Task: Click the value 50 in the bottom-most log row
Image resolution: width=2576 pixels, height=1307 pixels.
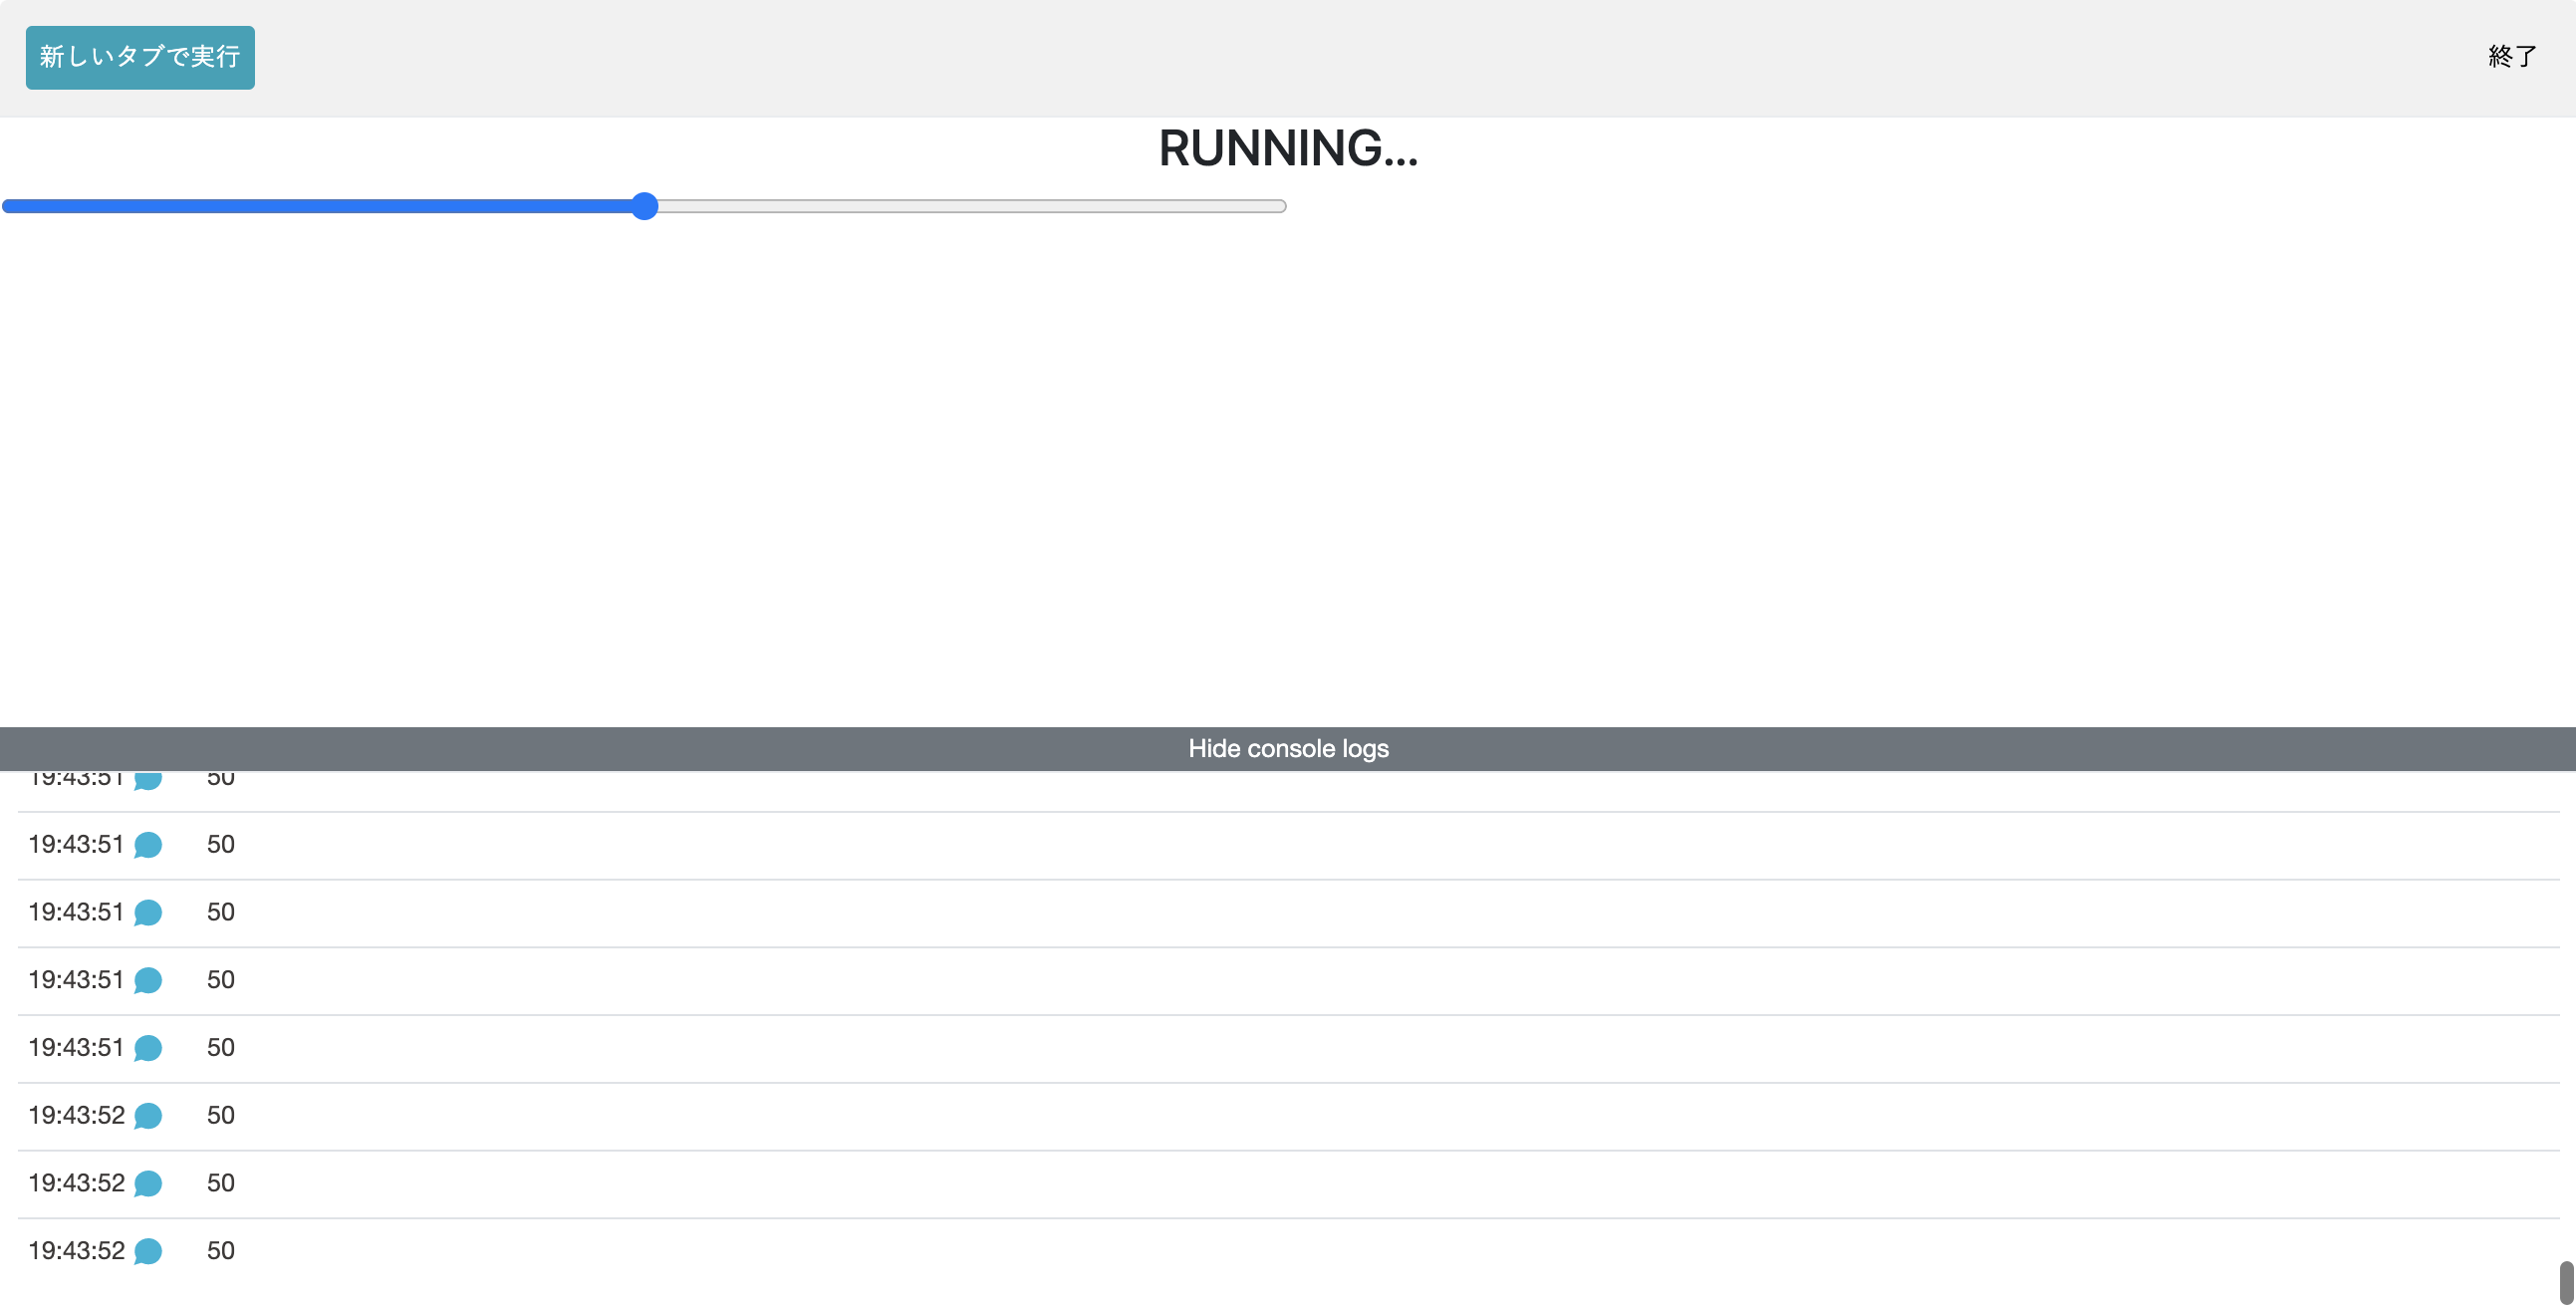Action: (x=220, y=1251)
